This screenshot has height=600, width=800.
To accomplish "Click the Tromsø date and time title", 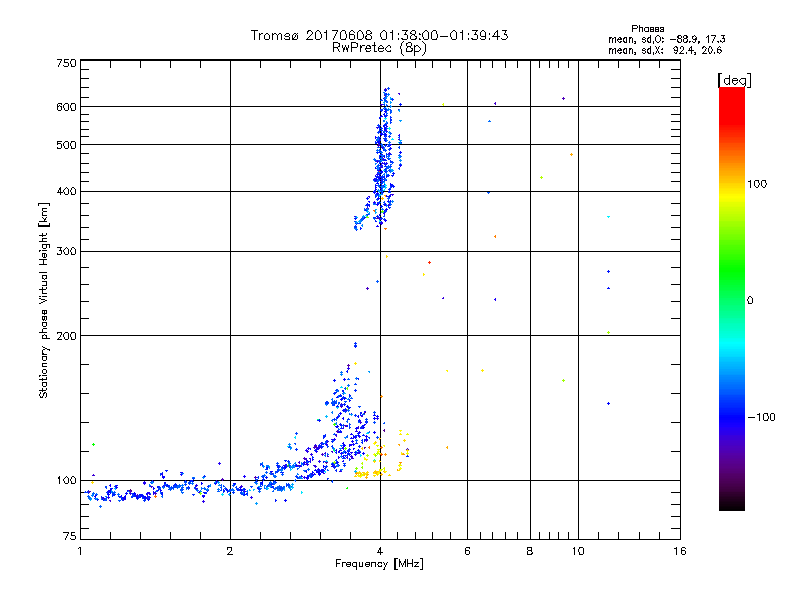I will (x=379, y=35).
